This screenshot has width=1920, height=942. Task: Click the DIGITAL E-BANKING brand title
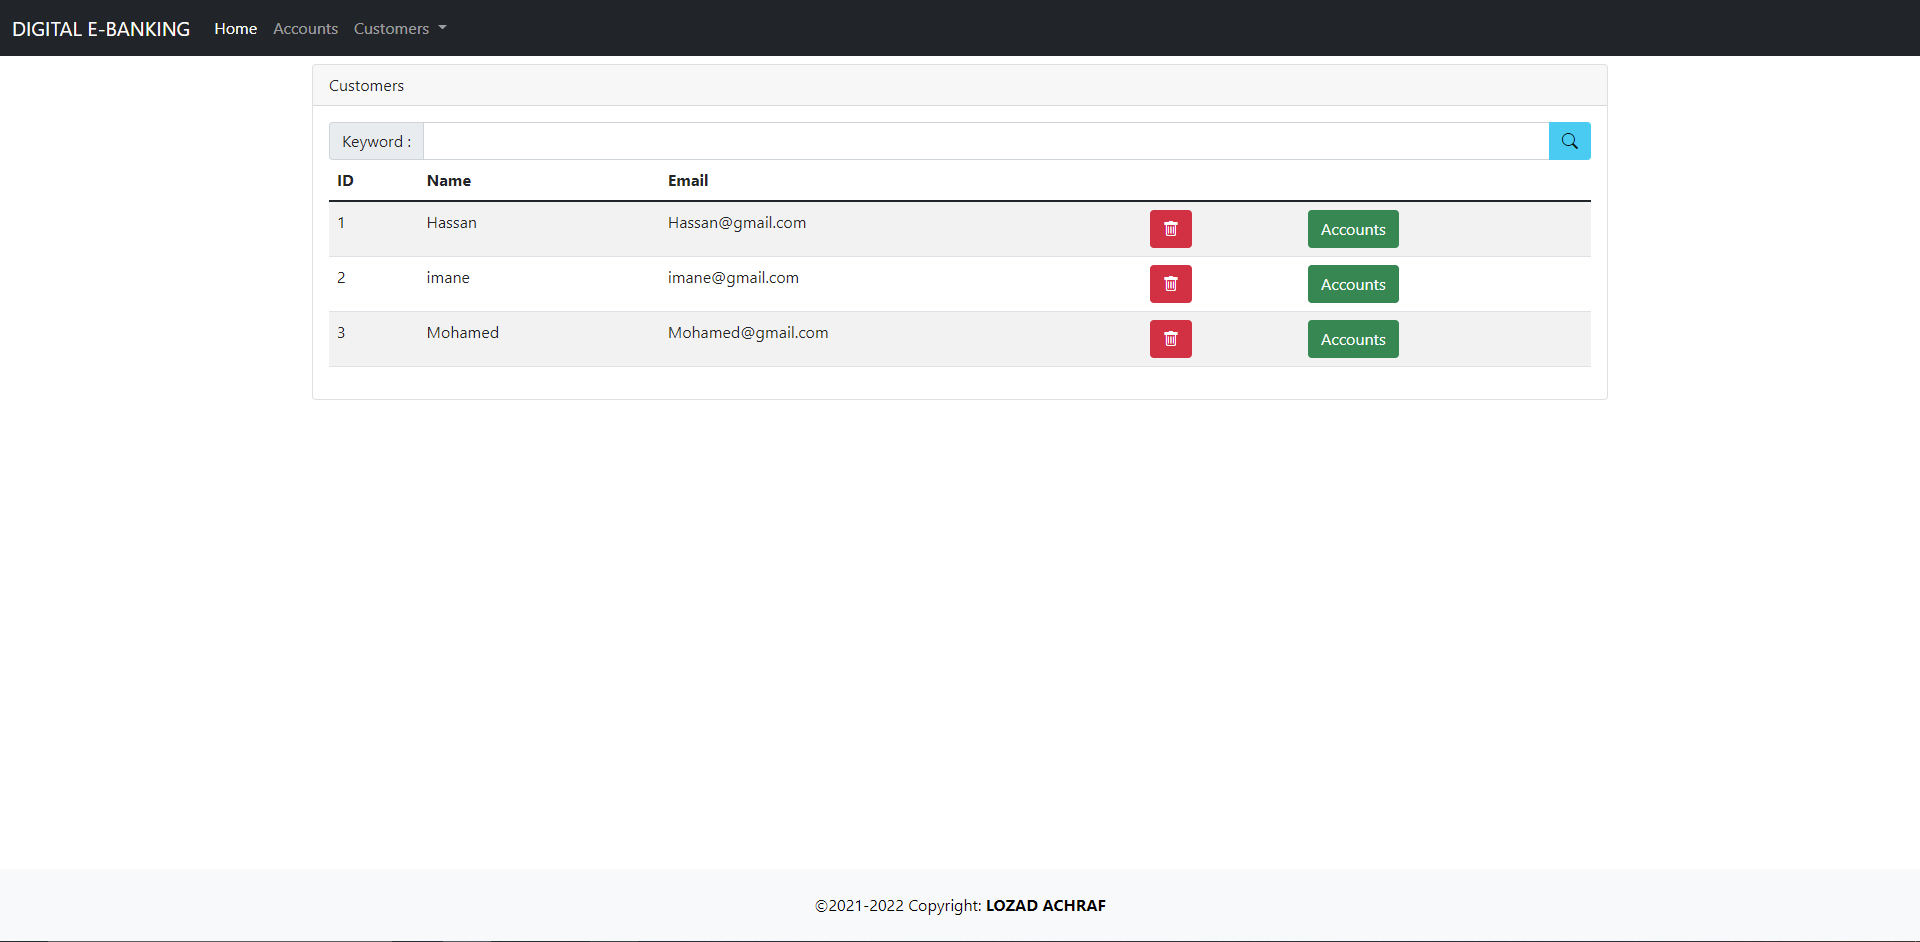click(x=100, y=28)
